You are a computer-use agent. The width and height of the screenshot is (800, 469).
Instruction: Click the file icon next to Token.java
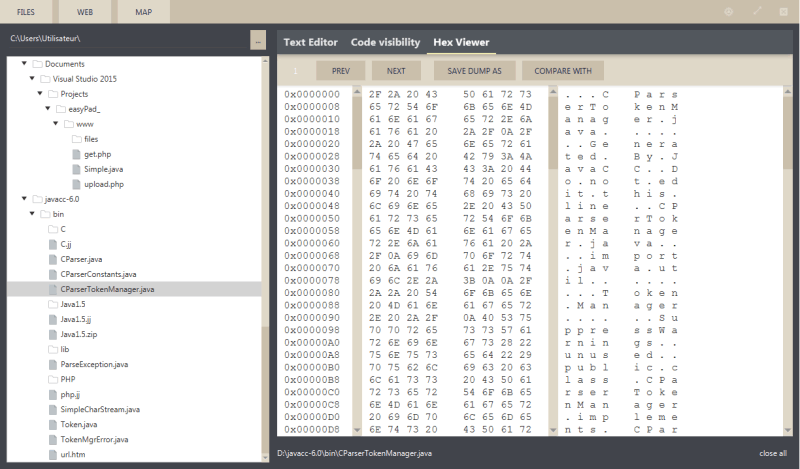click(x=52, y=424)
